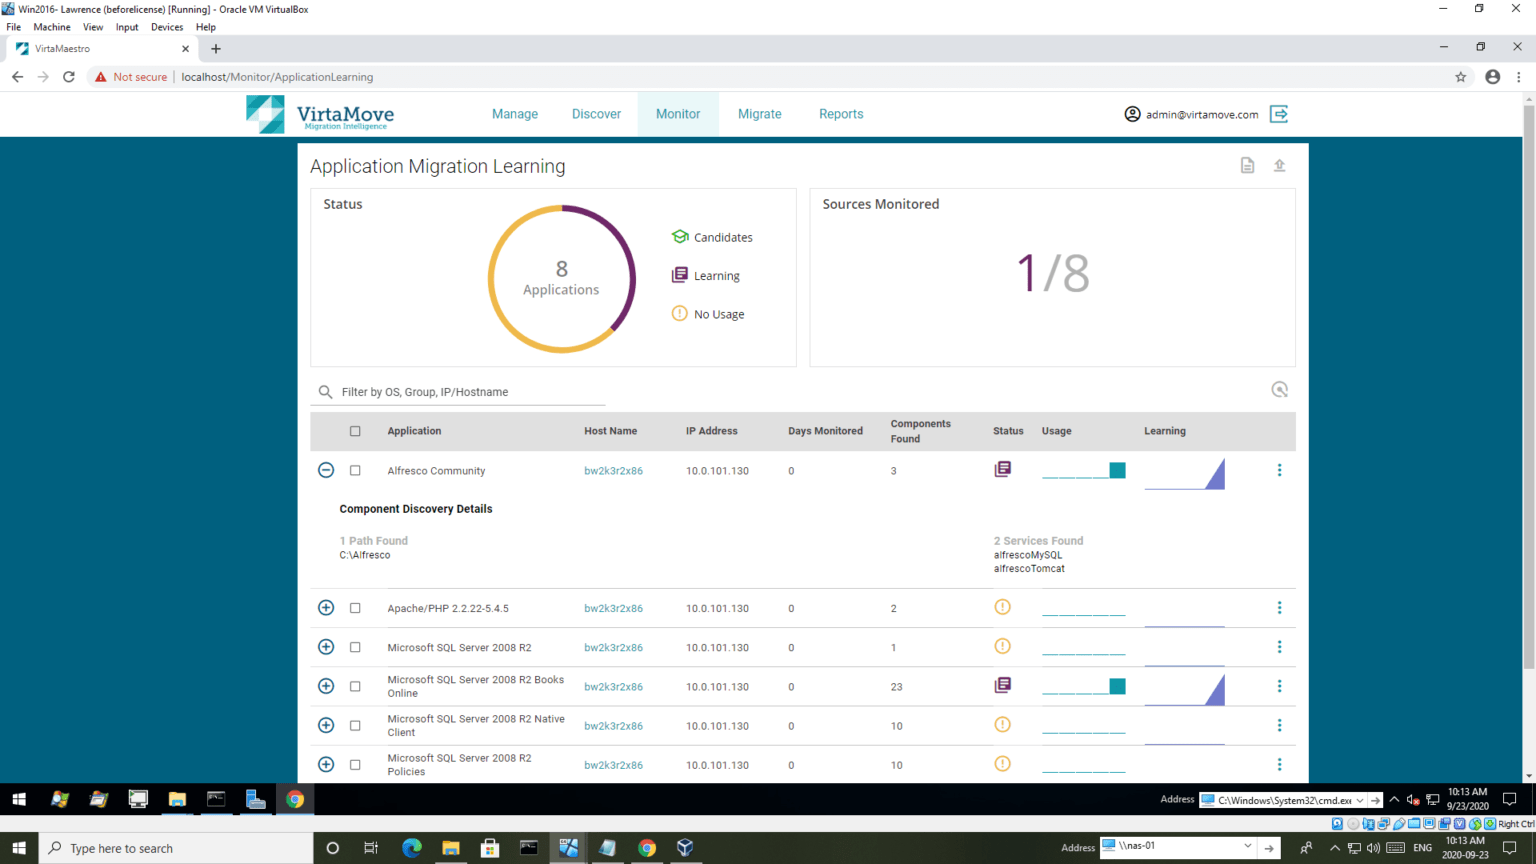Screen dimensions: 1536x864
Task: Toggle the select-all checkbox in table header
Action: [355, 431]
